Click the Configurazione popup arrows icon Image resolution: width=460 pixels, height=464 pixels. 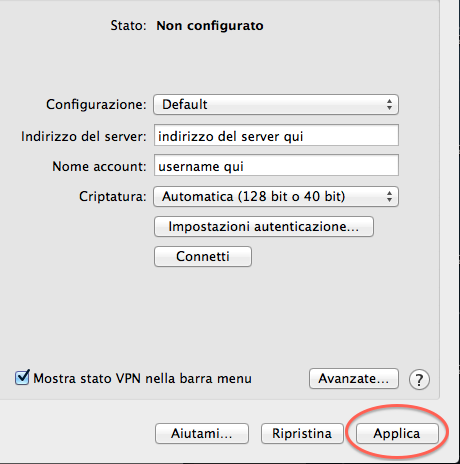(x=389, y=105)
